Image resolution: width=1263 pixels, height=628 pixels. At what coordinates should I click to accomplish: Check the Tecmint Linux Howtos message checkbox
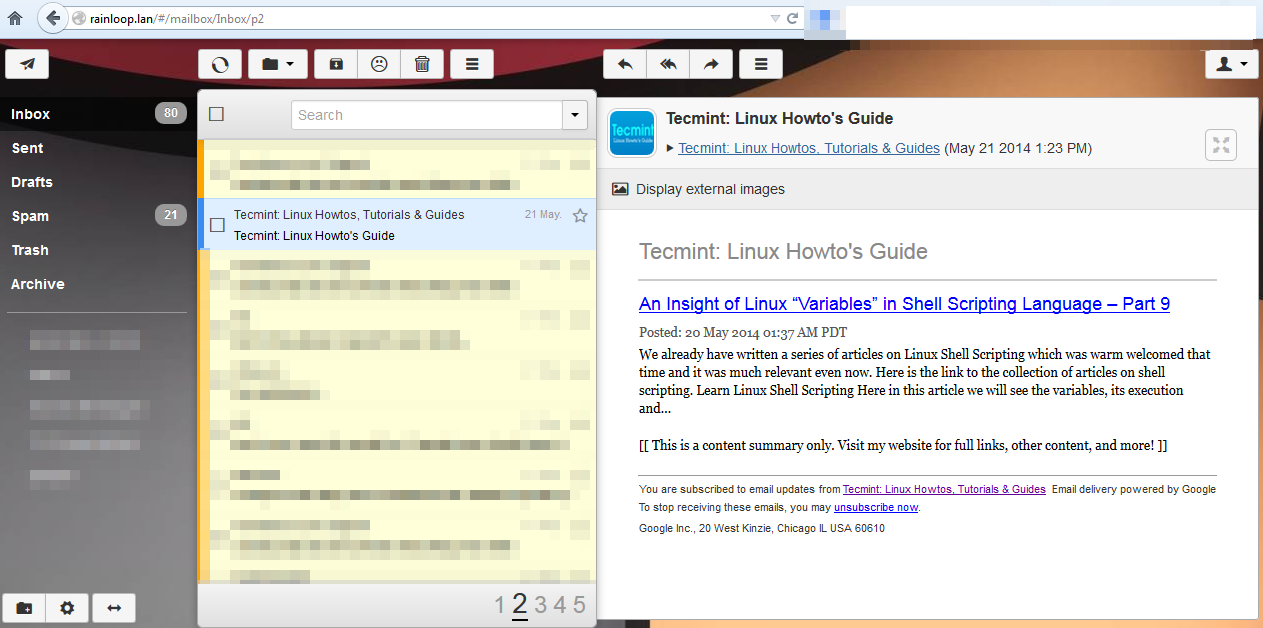217,225
